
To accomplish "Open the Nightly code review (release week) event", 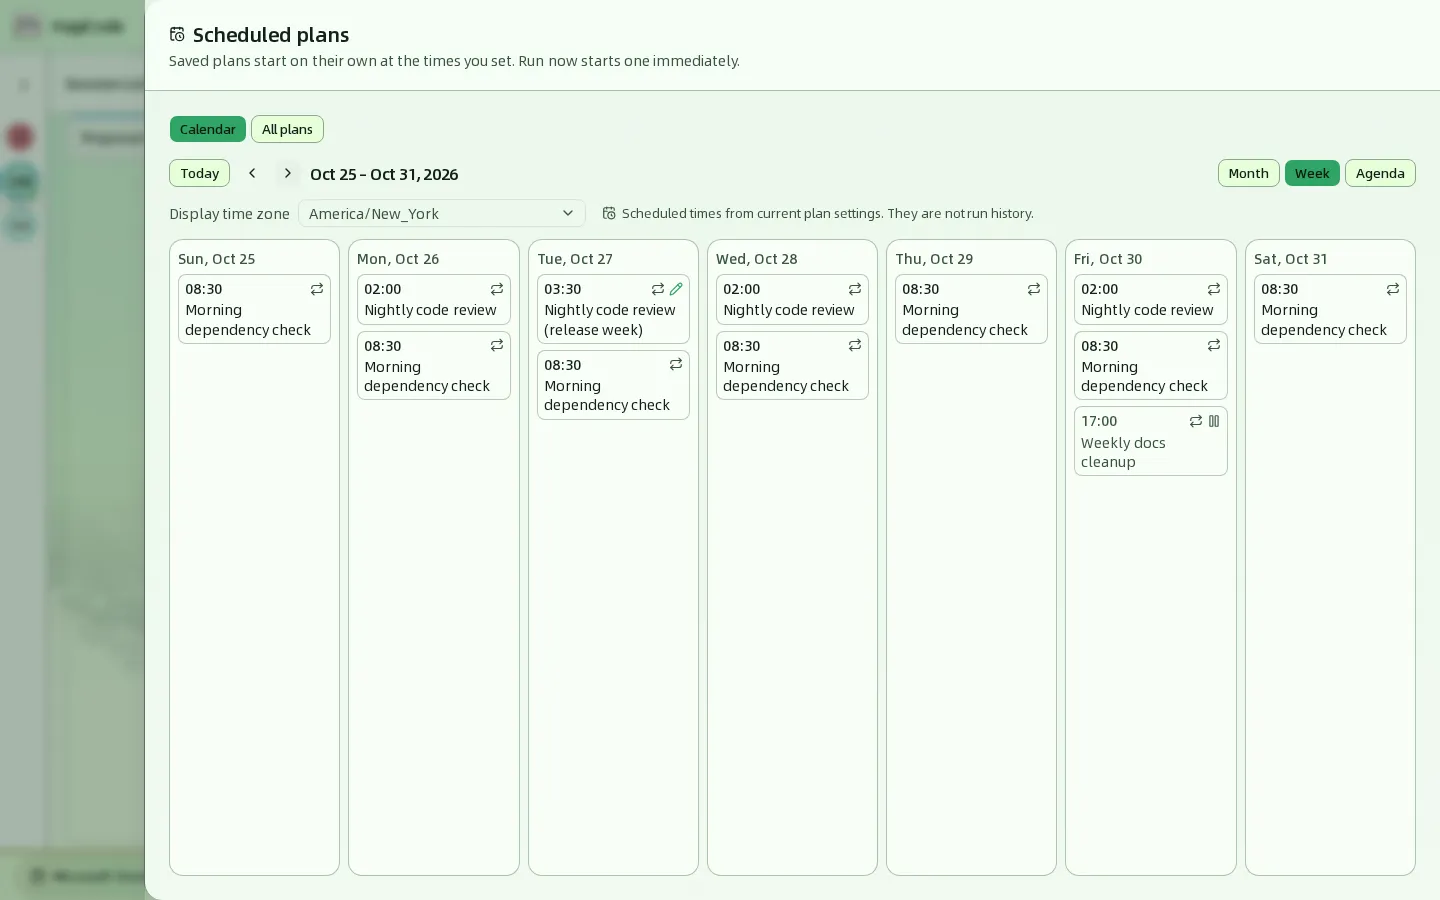I will pyautogui.click(x=613, y=309).
